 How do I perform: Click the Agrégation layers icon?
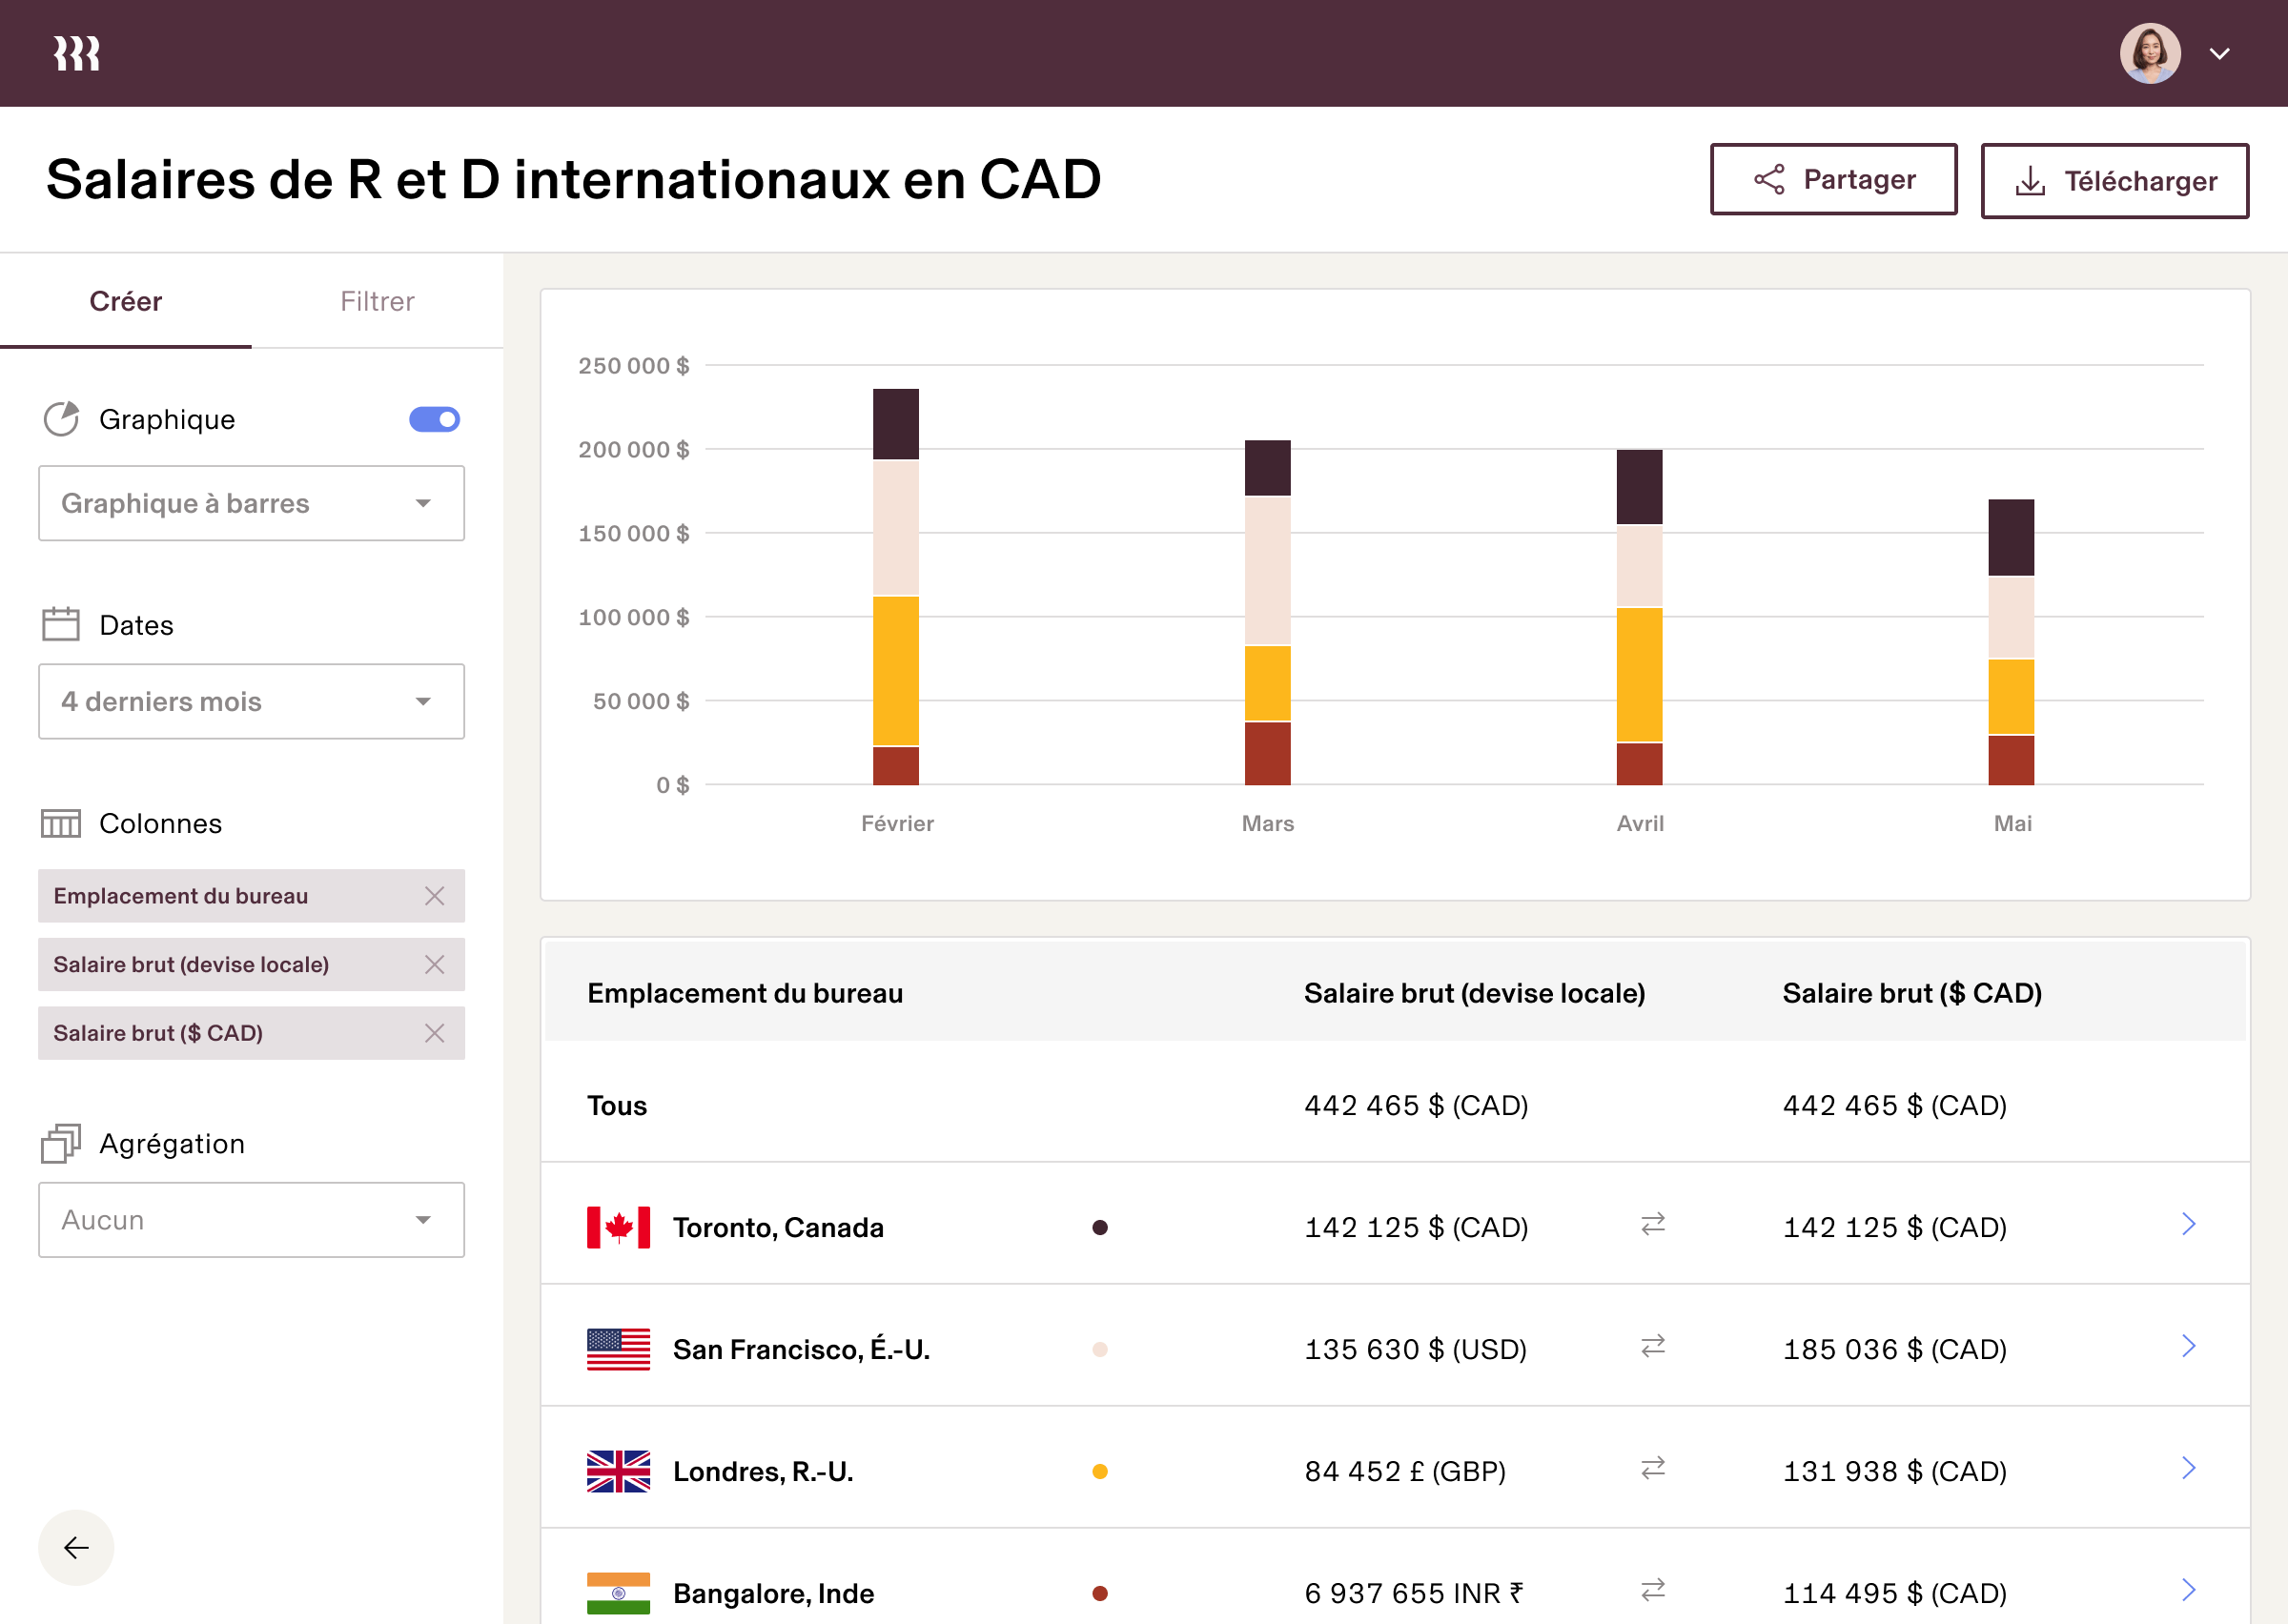pyautogui.click(x=61, y=1143)
